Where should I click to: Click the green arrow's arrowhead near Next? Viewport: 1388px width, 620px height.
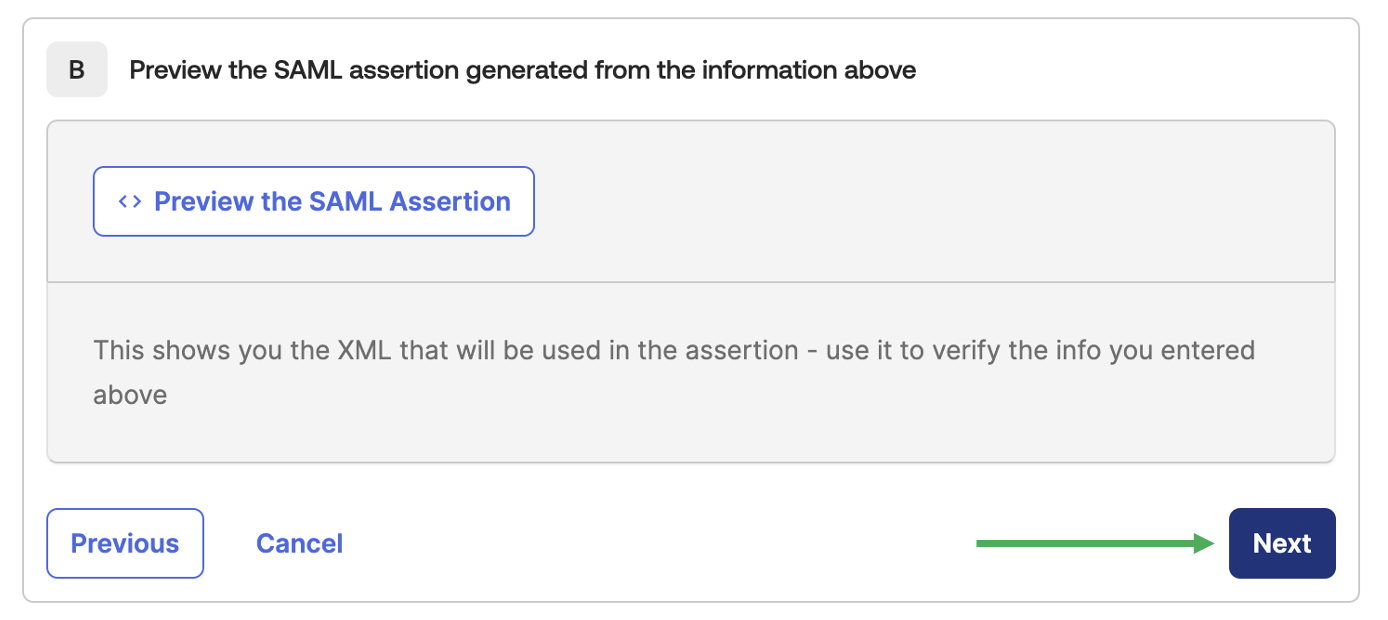[1205, 543]
